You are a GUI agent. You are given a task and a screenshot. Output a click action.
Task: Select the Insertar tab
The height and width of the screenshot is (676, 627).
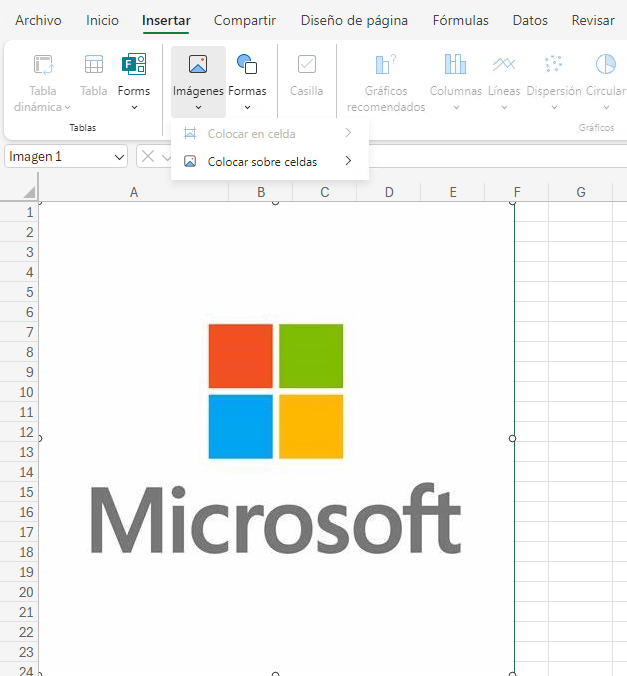(166, 20)
